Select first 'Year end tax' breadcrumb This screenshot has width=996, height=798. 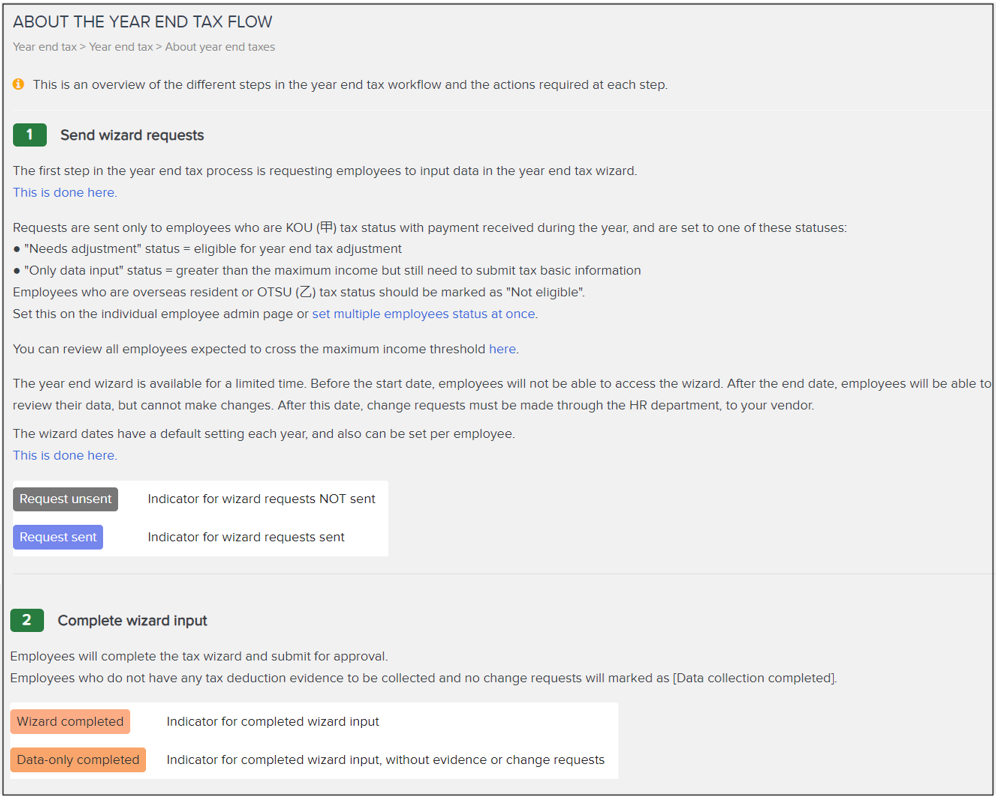point(44,47)
